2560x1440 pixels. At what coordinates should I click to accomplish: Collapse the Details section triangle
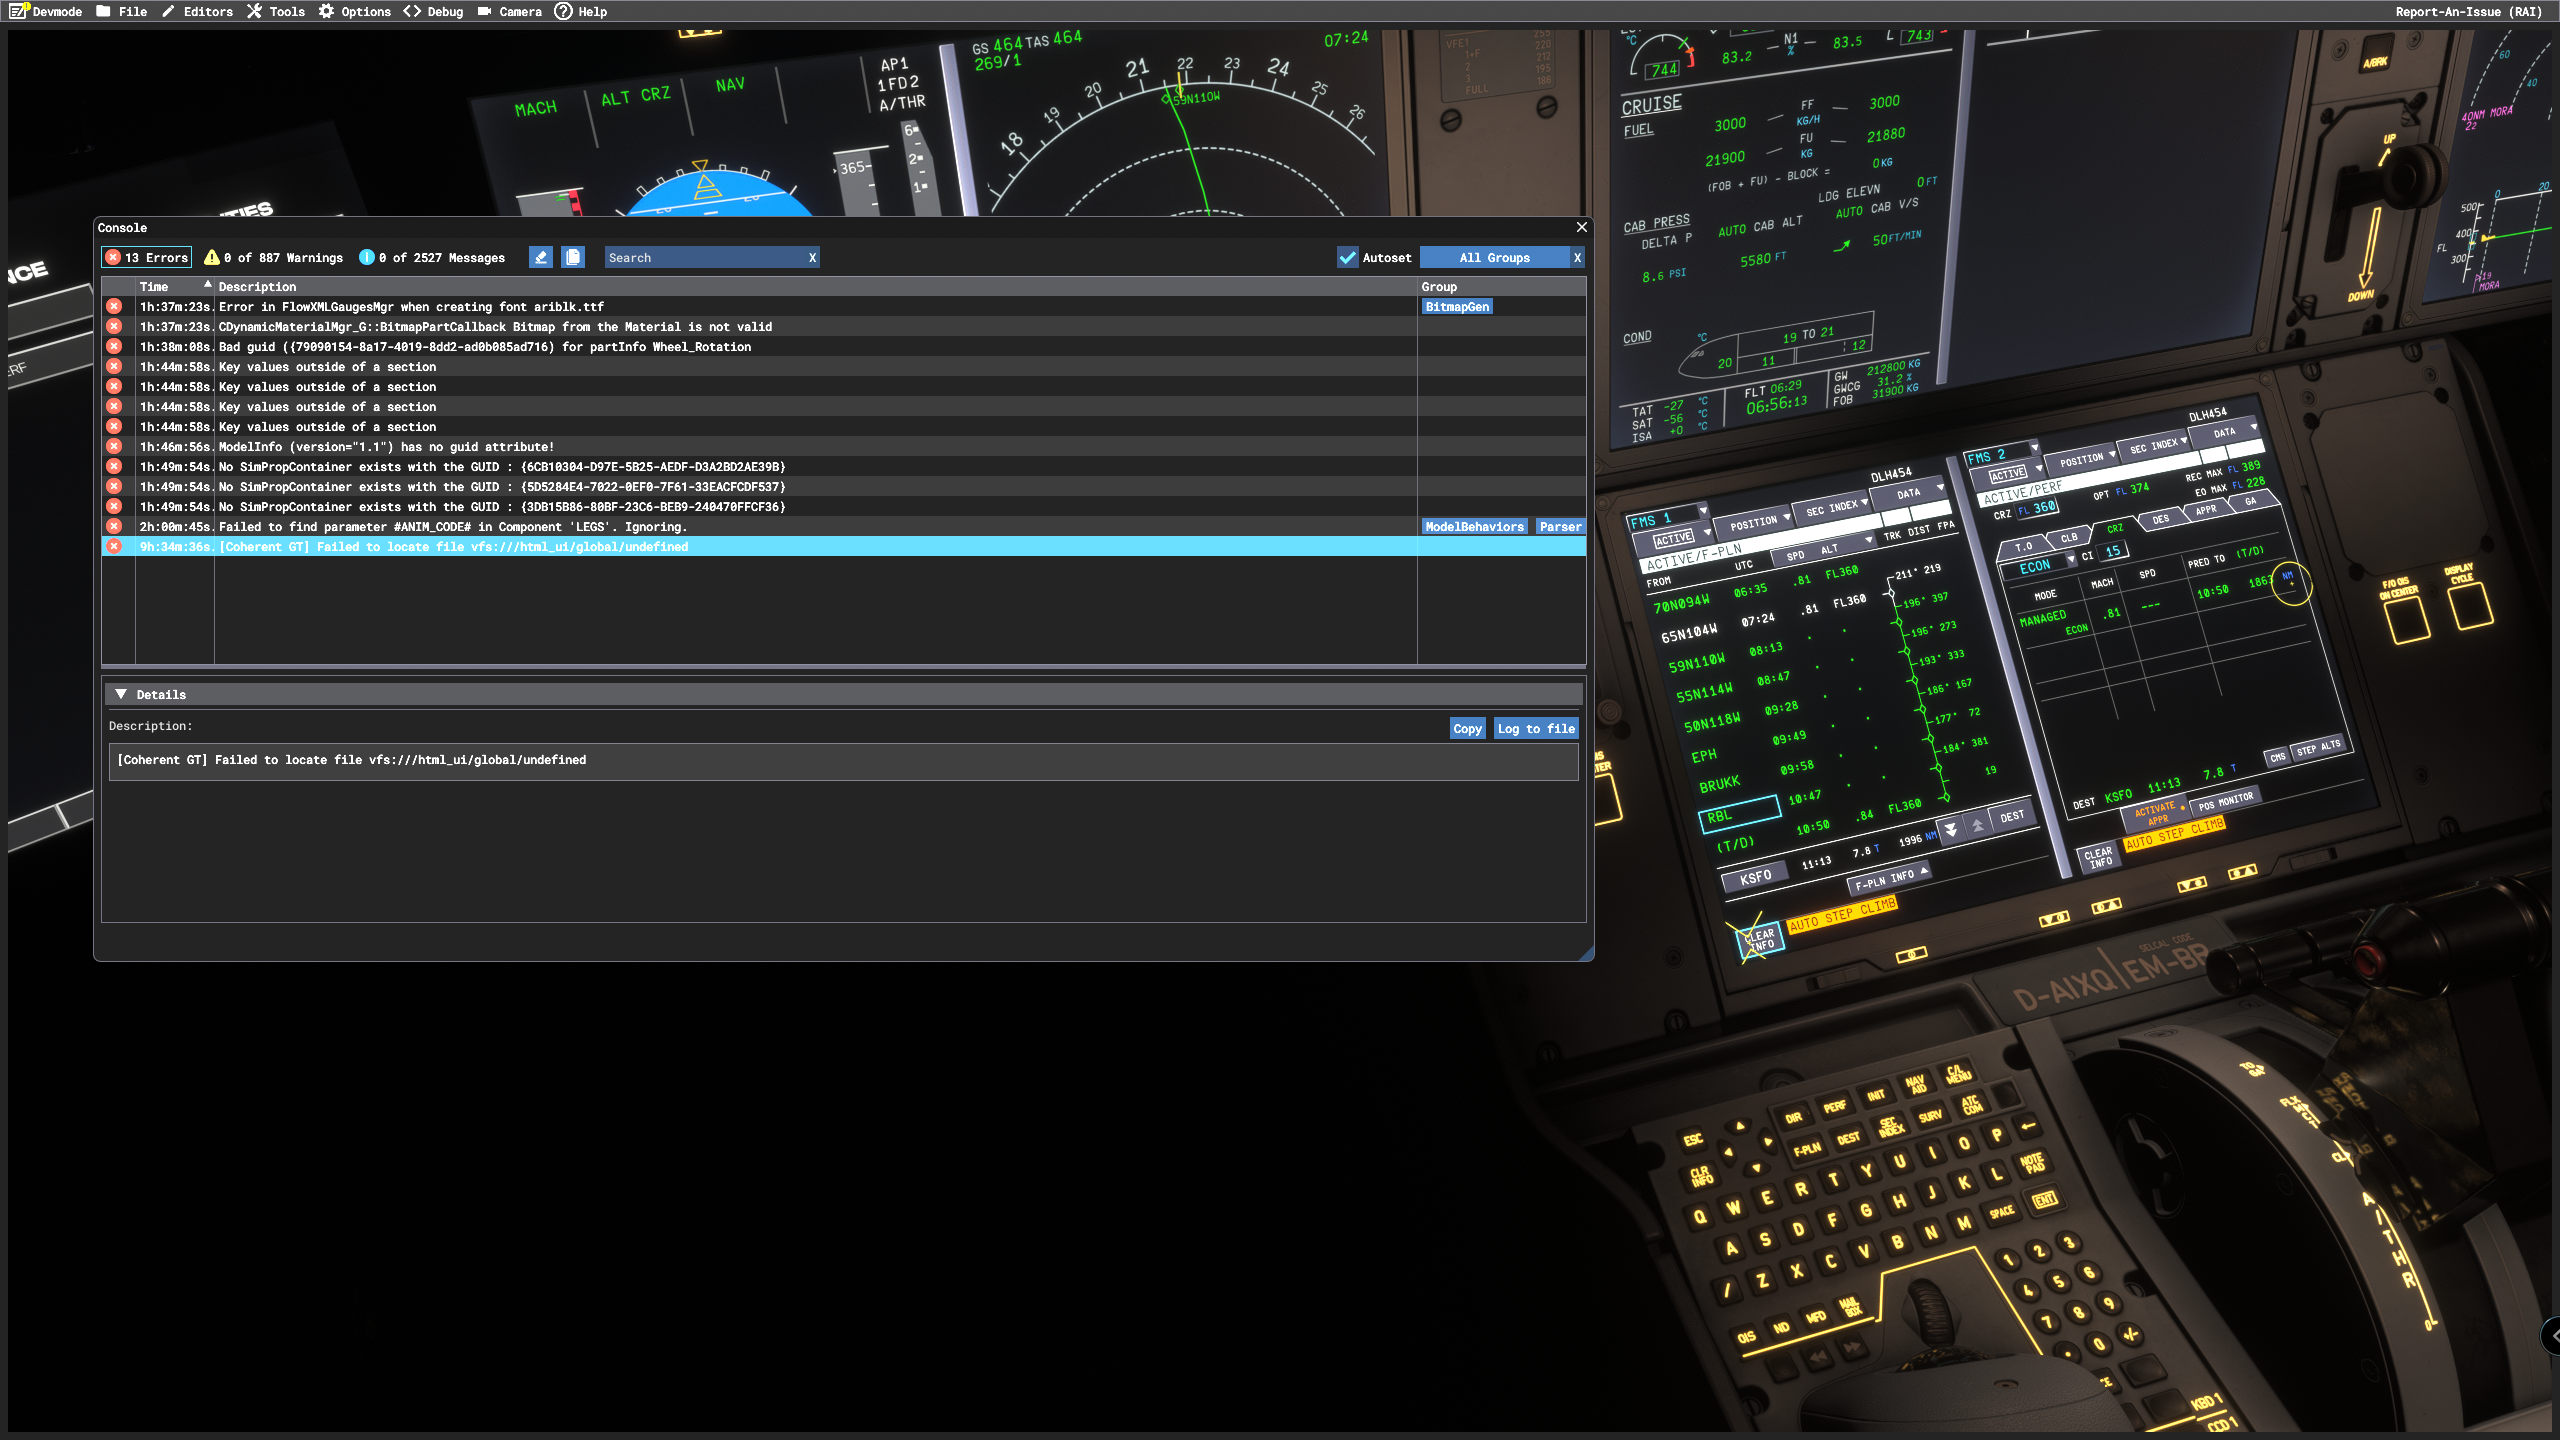point(121,694)
